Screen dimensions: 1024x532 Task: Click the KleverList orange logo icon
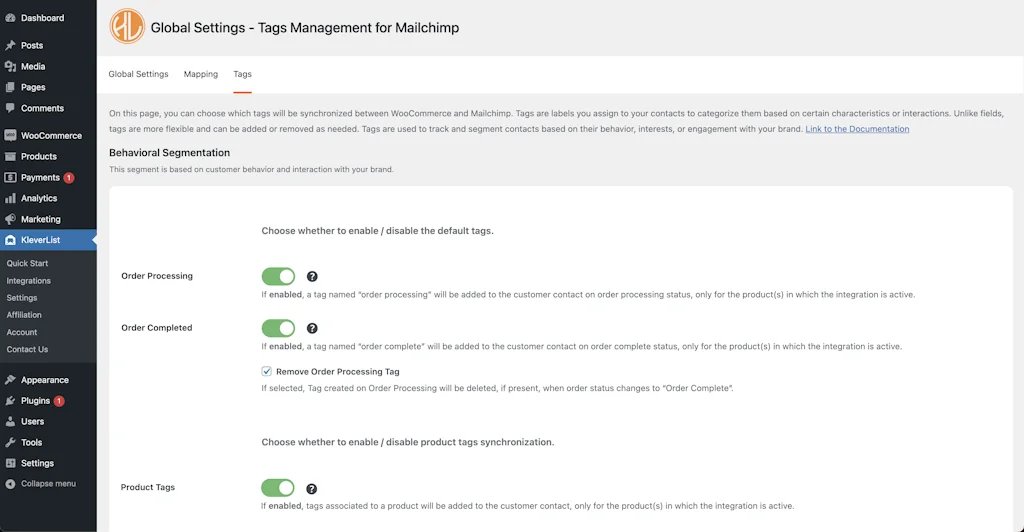pyautogui.click(x=127, y=27)
